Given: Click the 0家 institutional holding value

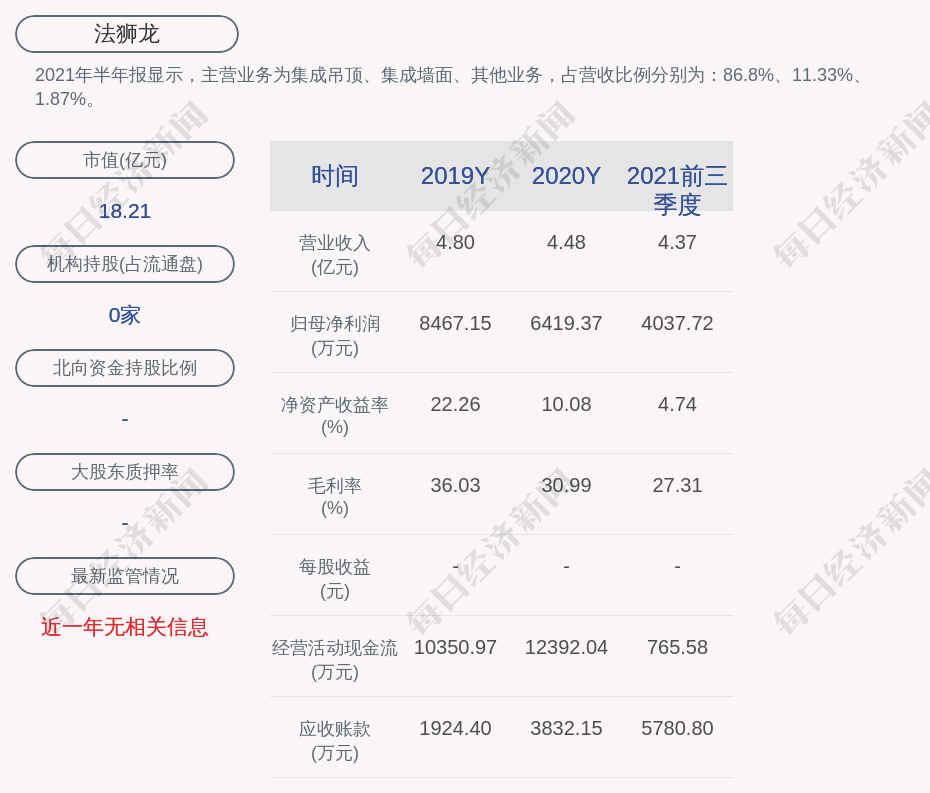Looking at the screenshot, I should 125,315.
